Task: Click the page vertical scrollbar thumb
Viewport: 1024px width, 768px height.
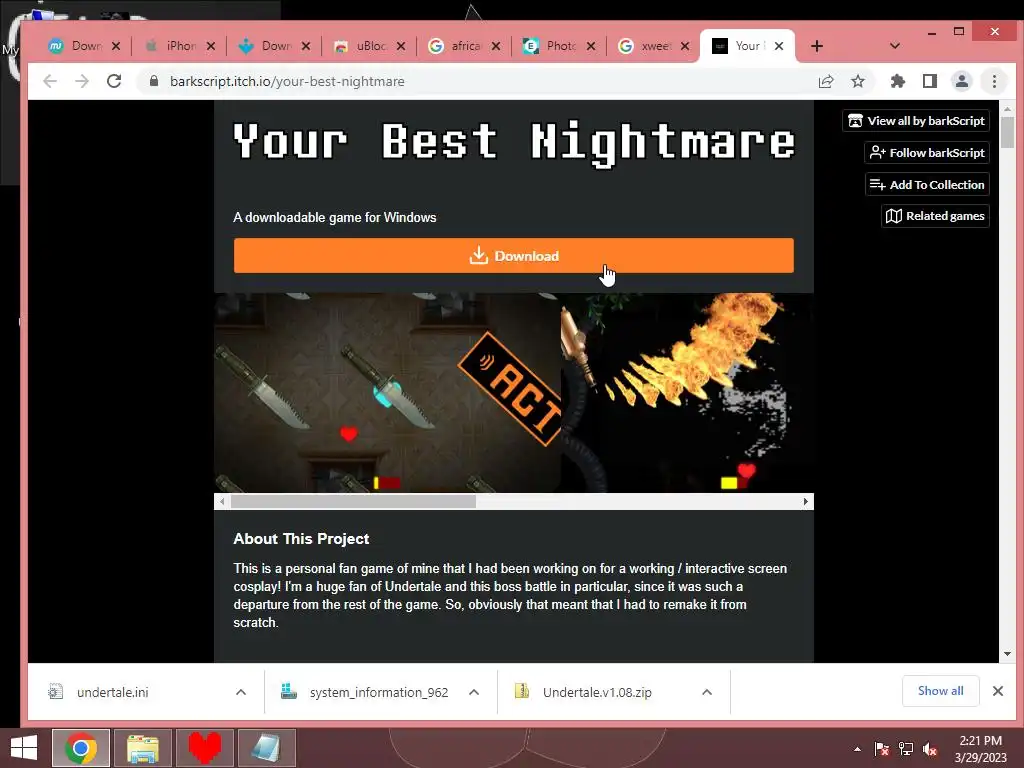Action: tap(1007, 133)
